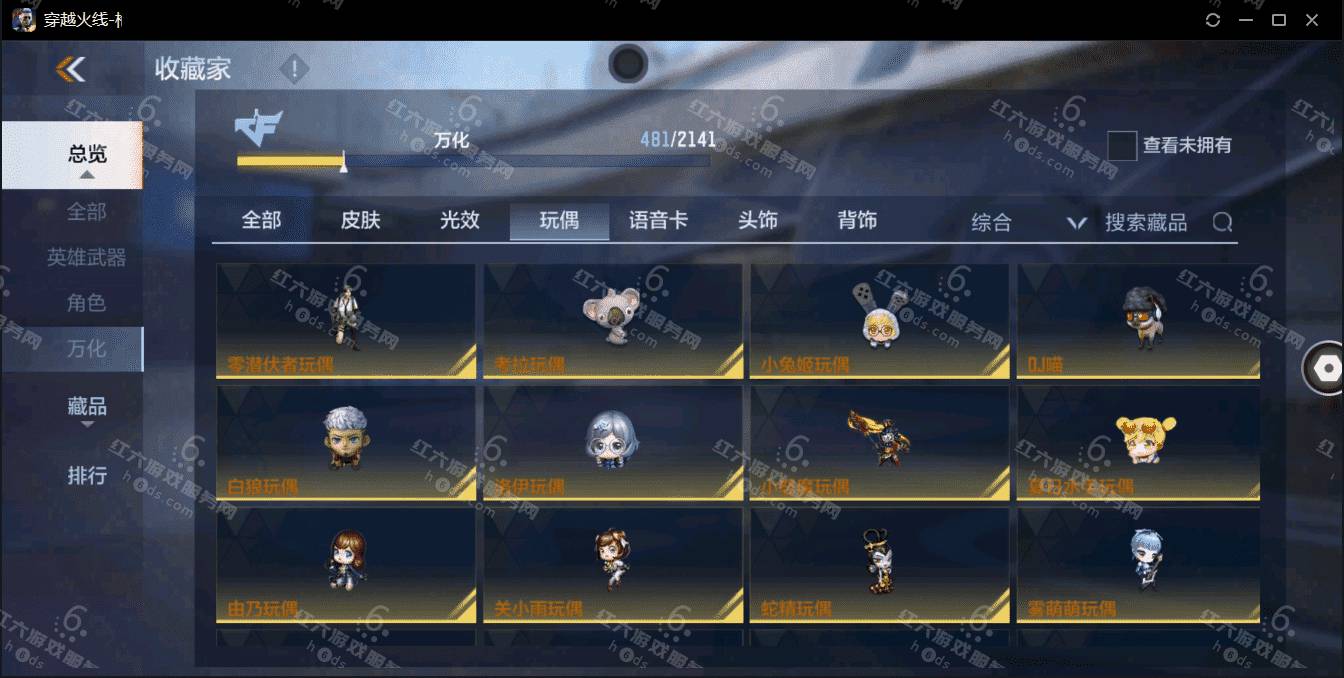The image size is (1344, 678).
Task: Open the DJ喵 doll card
Action: click(x=1138, y=321)
